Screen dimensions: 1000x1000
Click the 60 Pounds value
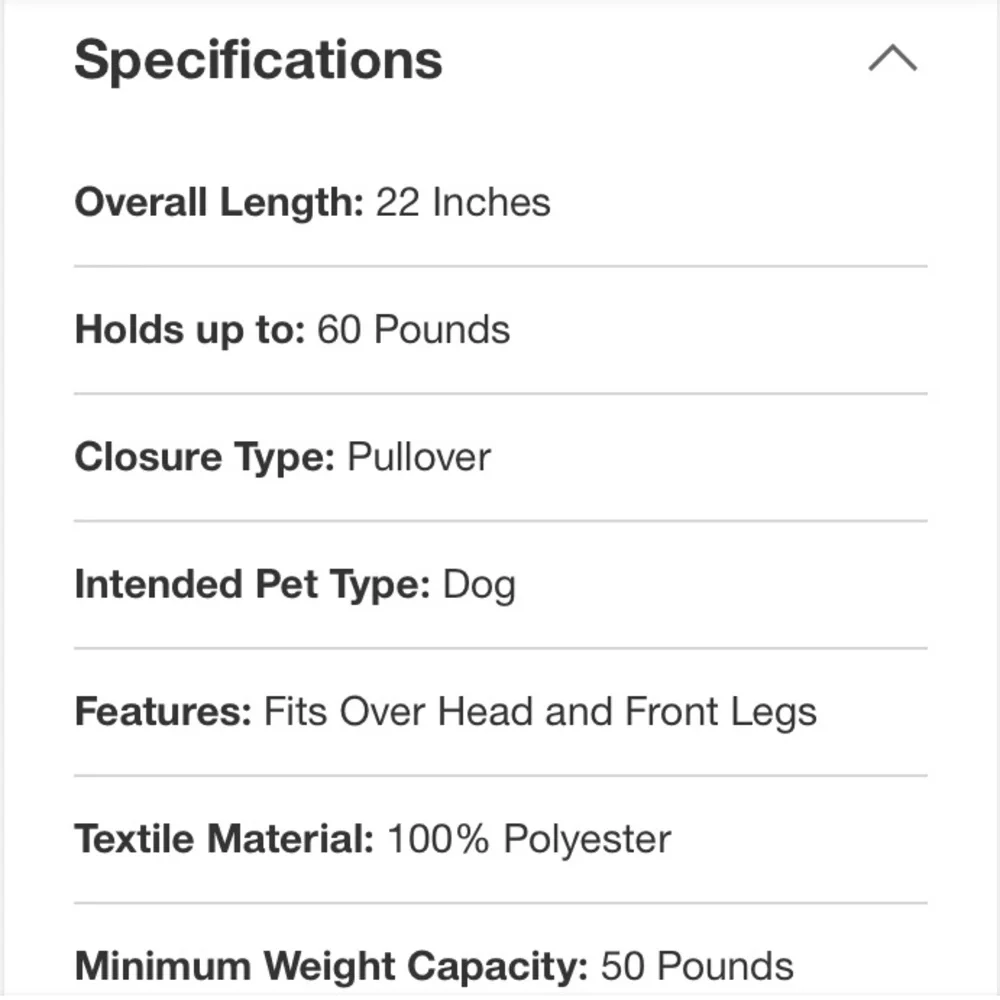click(413, 330)
